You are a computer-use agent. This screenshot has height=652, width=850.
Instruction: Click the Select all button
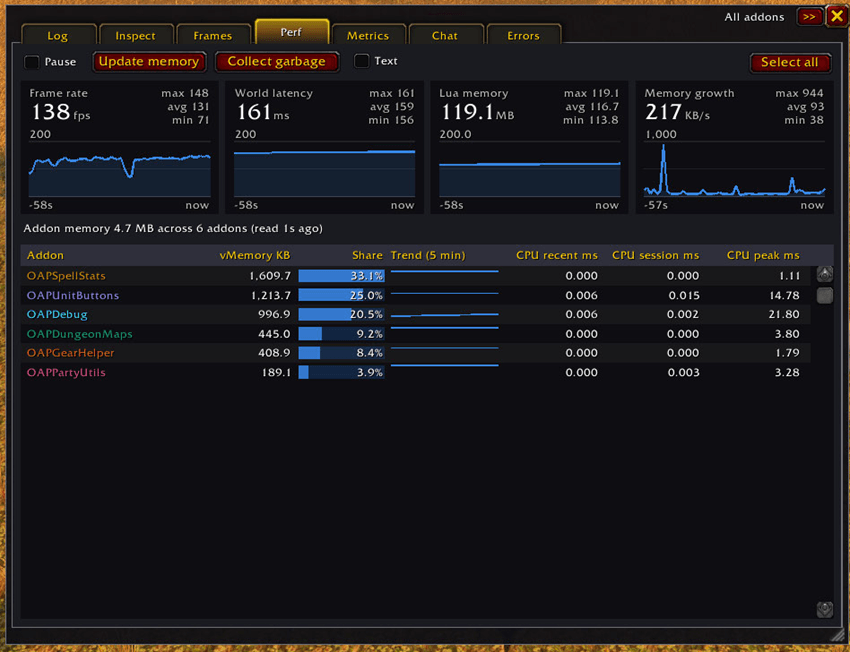click(x=790, y=62)
